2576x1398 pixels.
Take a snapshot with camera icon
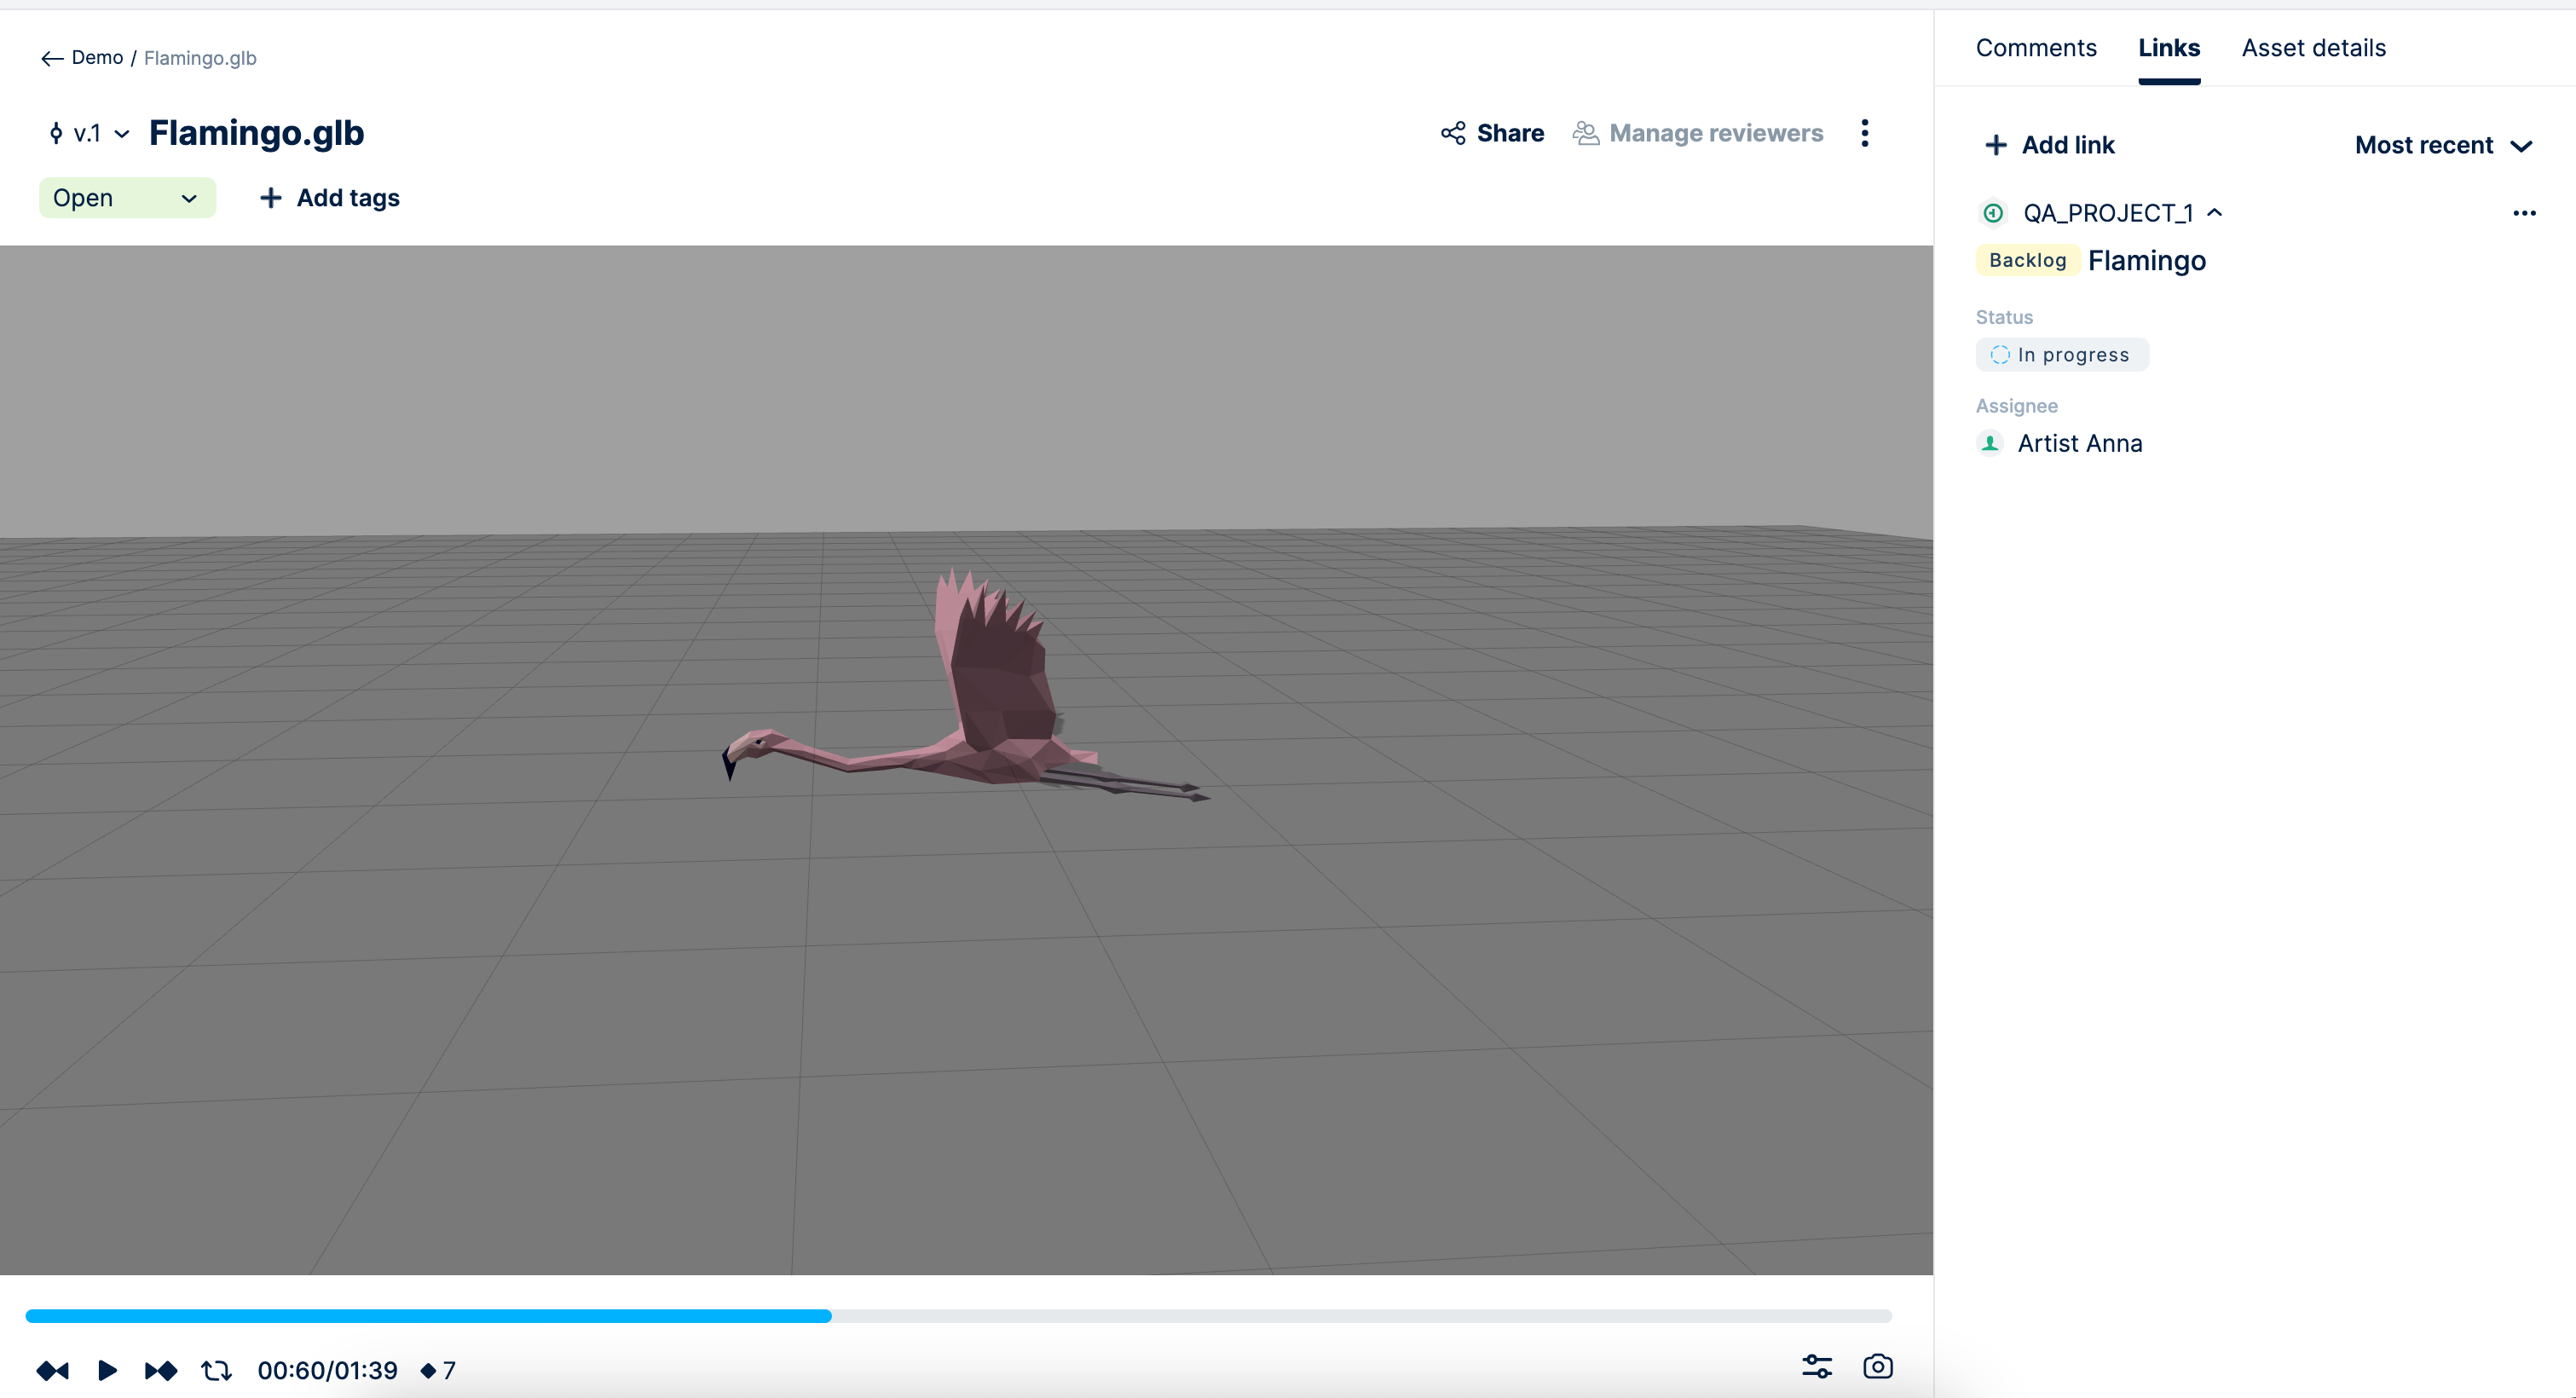(1877, 1366)
